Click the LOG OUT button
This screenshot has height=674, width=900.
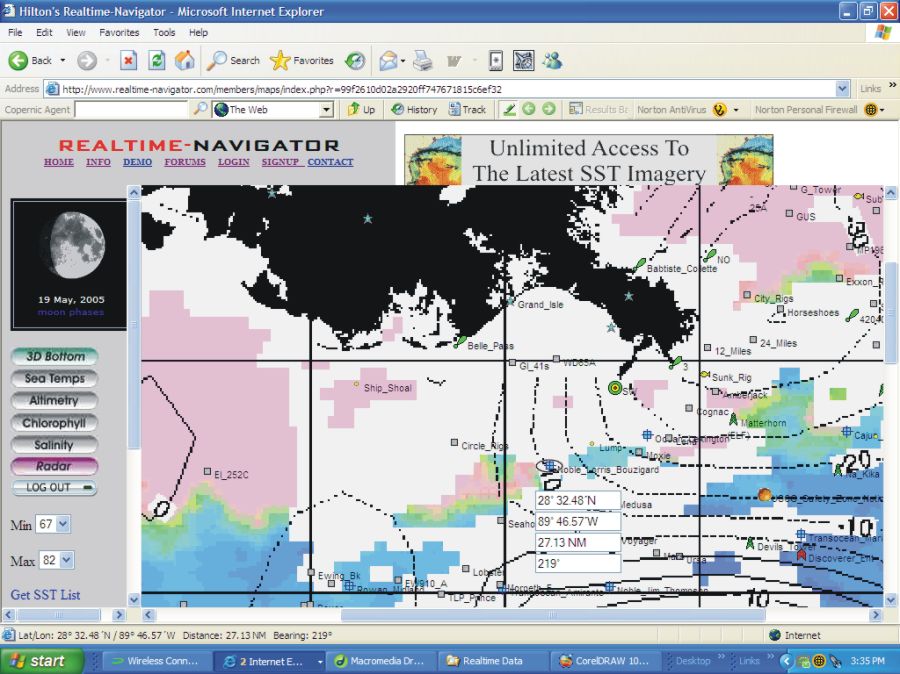click(x=55, y=487)
